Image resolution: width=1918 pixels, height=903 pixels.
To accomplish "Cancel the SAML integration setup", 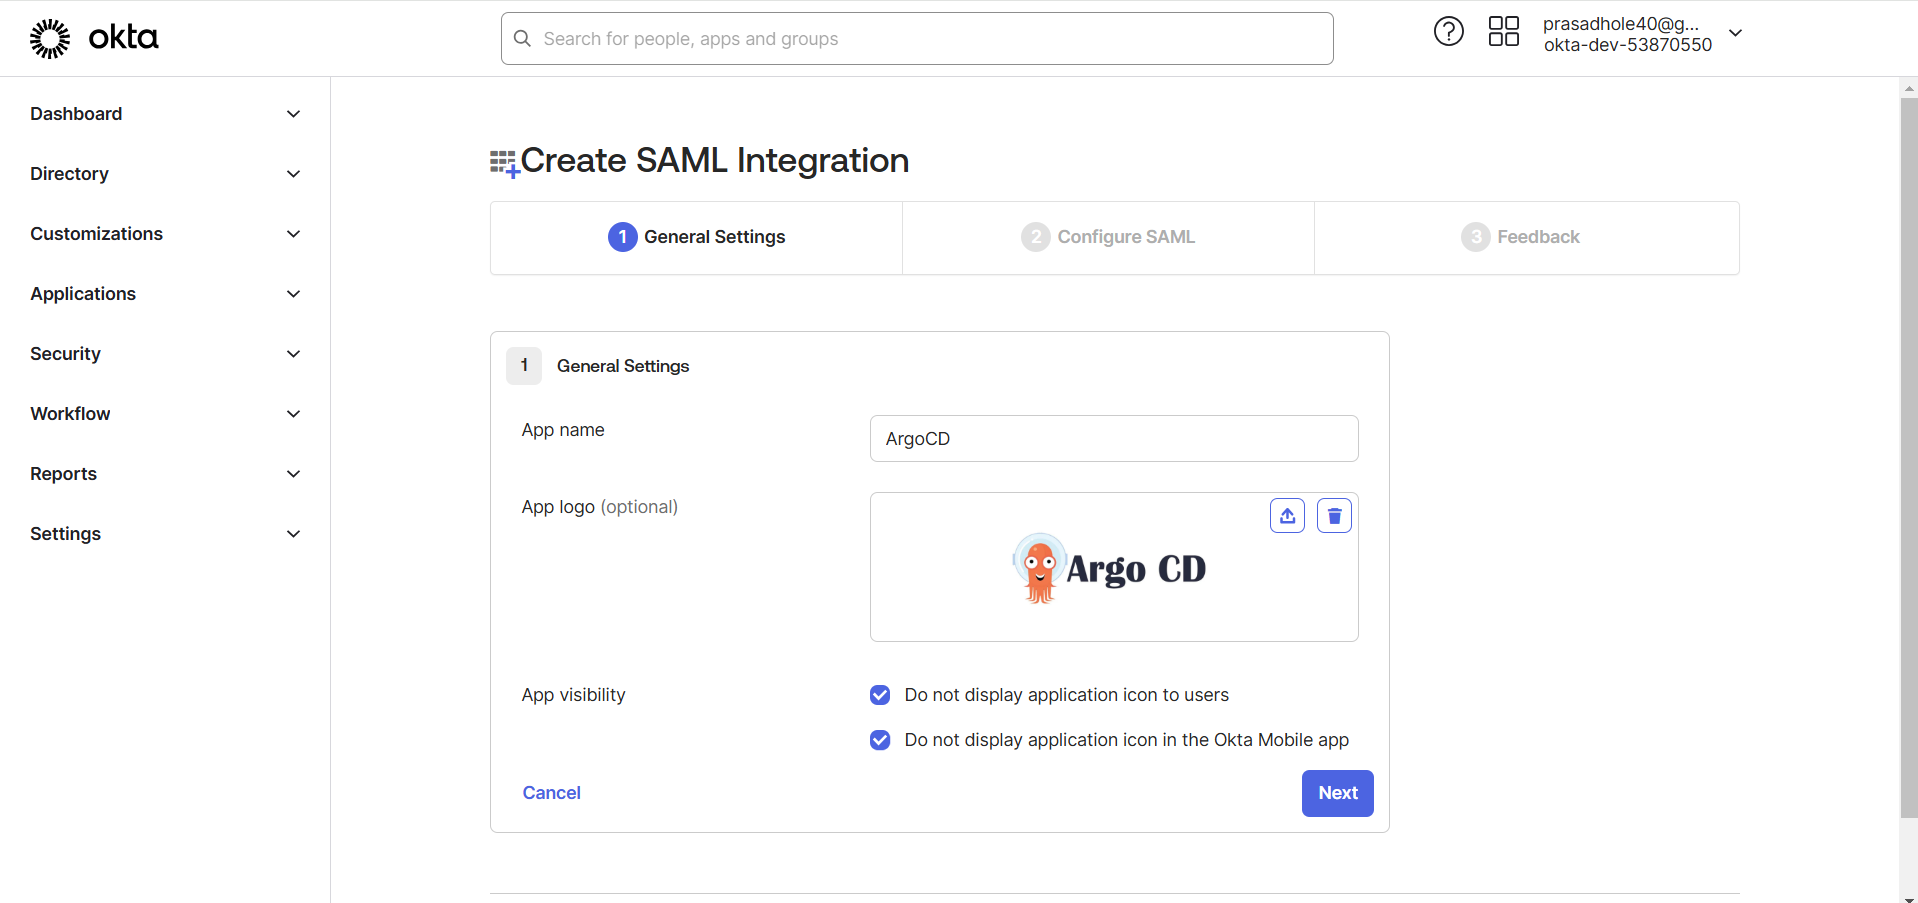I will point(551,792).
